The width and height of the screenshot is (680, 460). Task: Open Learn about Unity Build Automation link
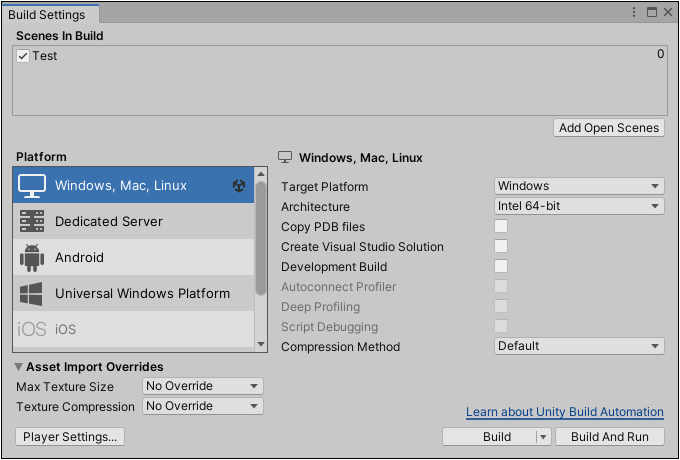point(565,412)
